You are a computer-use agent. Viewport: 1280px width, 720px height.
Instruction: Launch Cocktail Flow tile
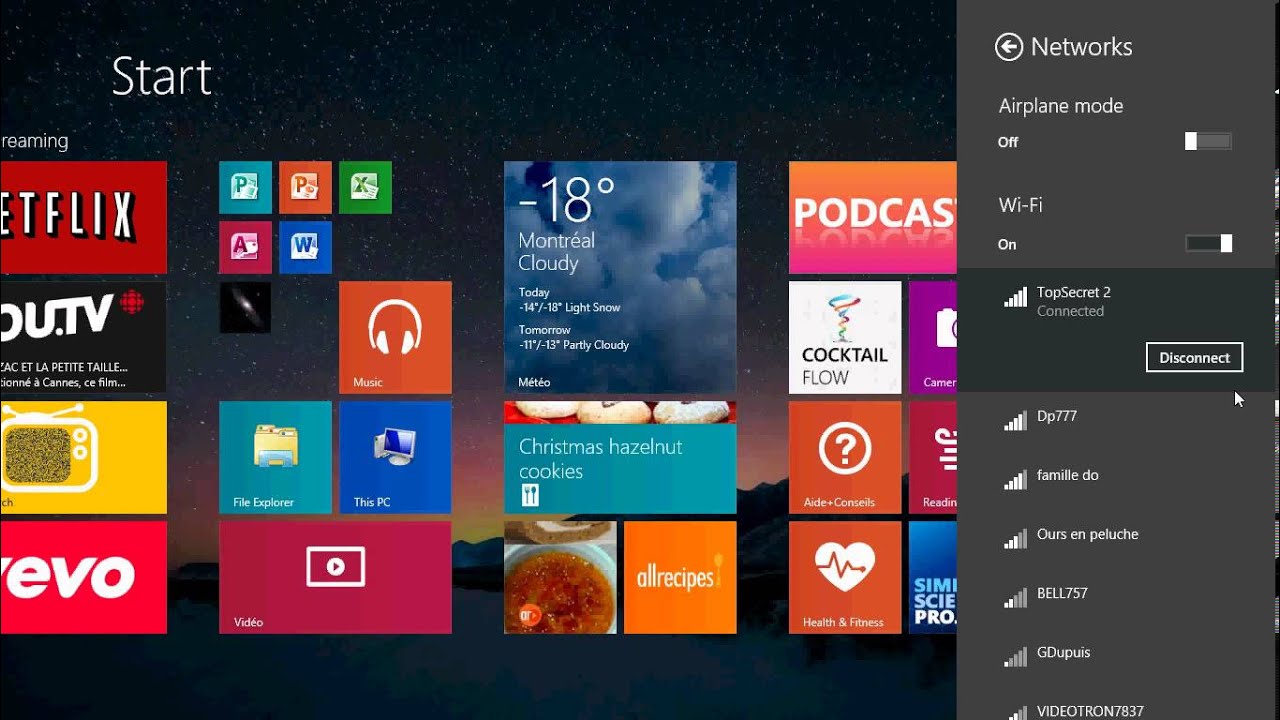coord(845,337)
